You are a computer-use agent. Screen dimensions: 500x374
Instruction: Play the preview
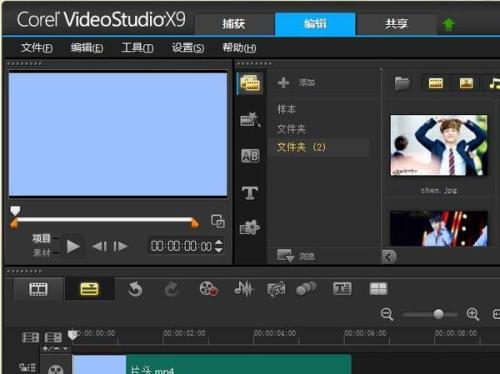point(73,247)
